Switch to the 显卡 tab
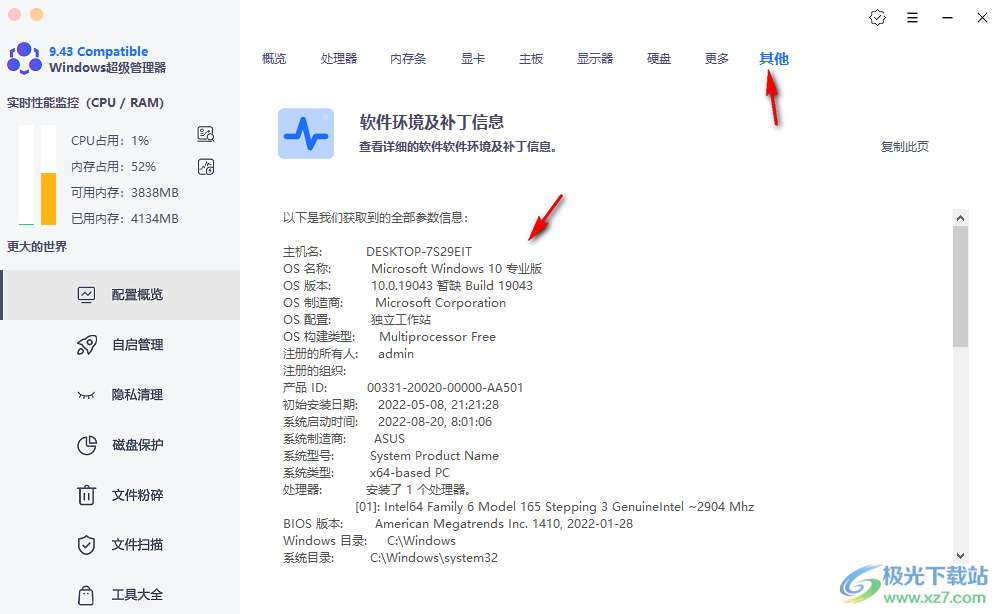The height and width of the screenshot is (614, 999). (473, 59)
